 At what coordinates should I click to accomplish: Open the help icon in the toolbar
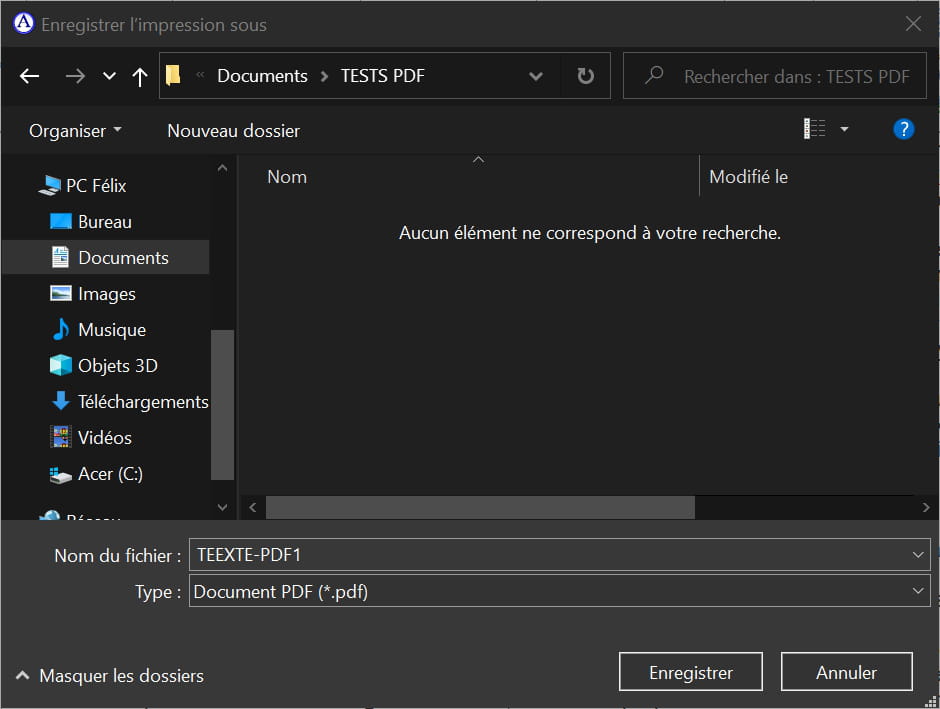[903, 128]
